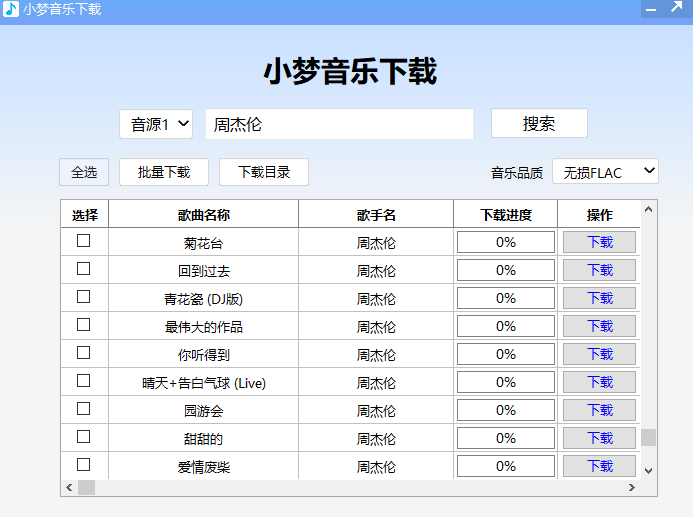Check the box next to 爱情废柴

point(84,464)
